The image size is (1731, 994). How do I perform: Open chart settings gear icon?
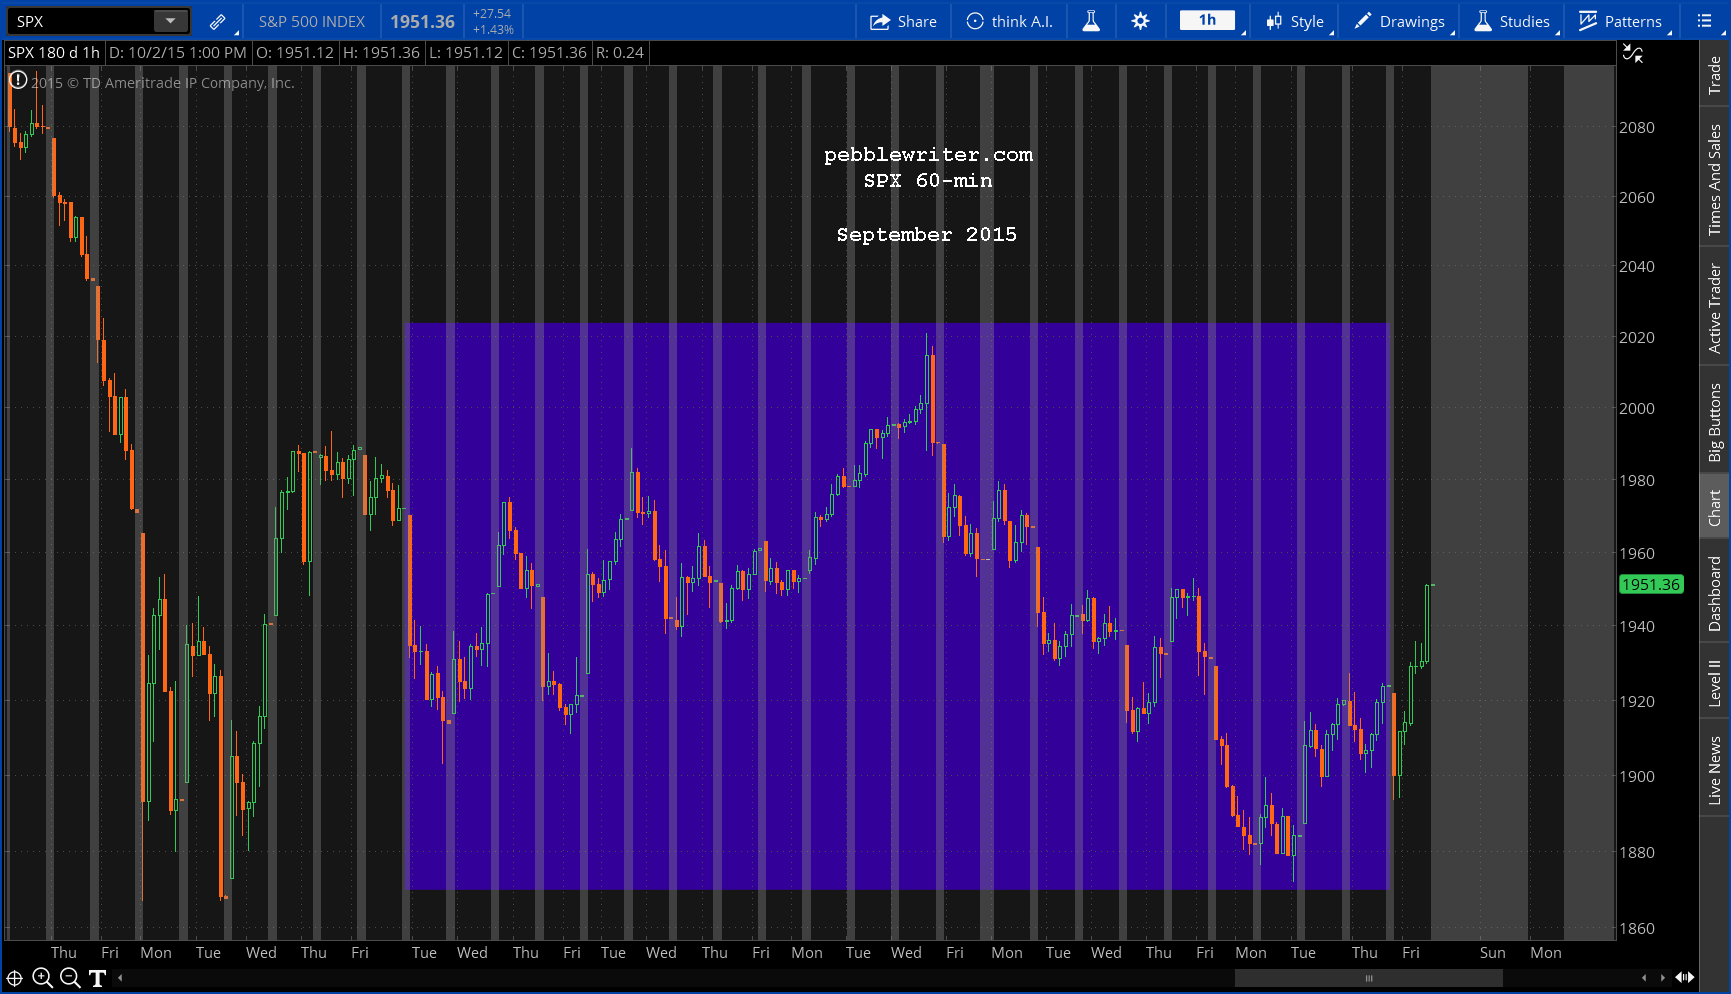point(1140,21)
